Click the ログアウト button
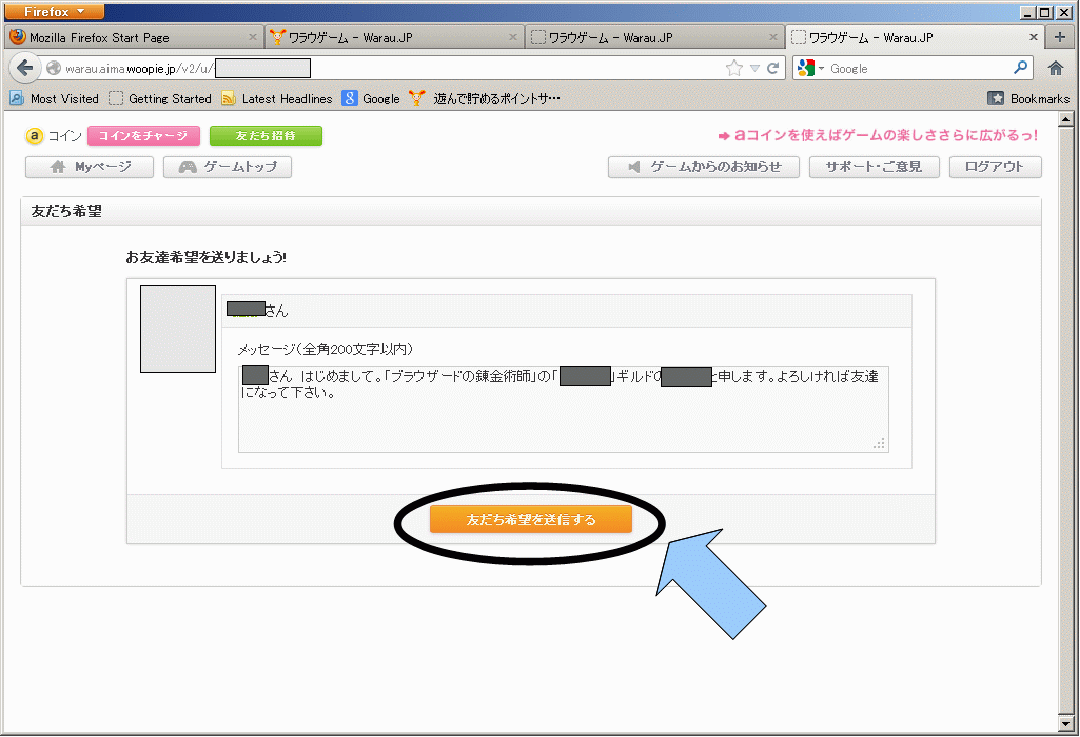The width and height of the screenshot is (1080, 737). click(x=995, y=167)
